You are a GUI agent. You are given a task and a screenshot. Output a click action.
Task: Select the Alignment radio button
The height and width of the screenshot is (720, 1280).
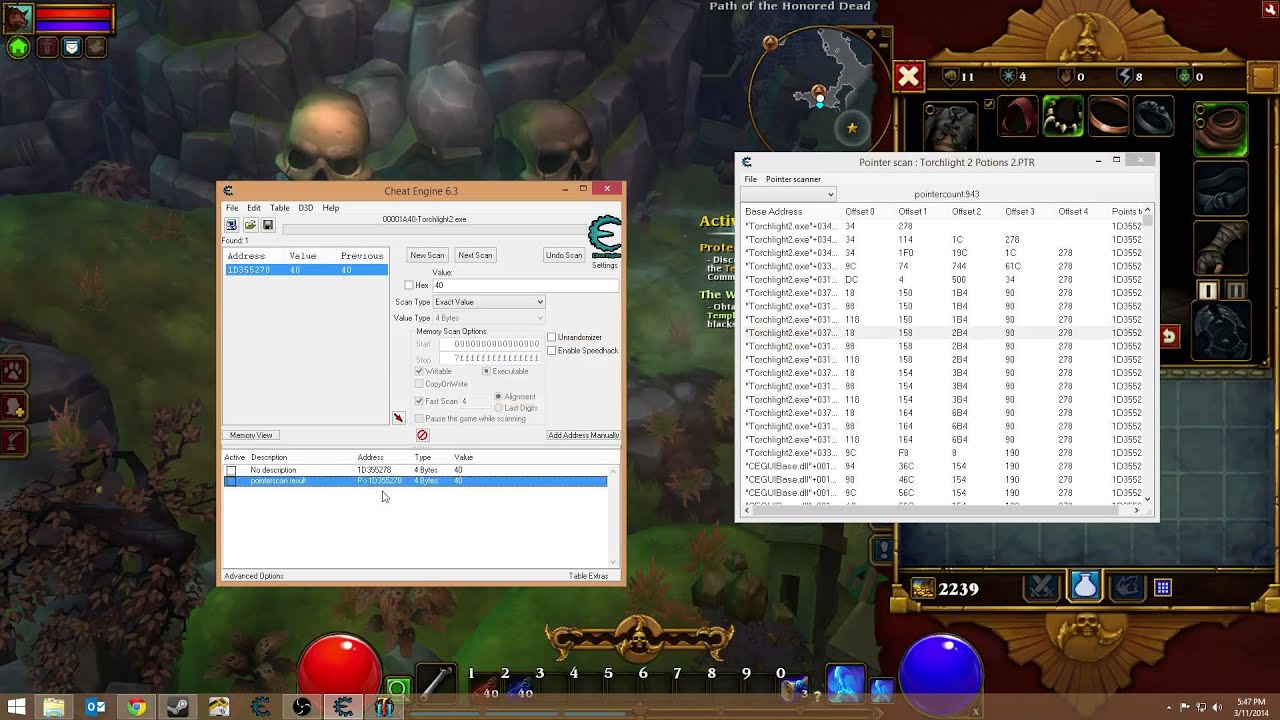[x=498, y=397]
